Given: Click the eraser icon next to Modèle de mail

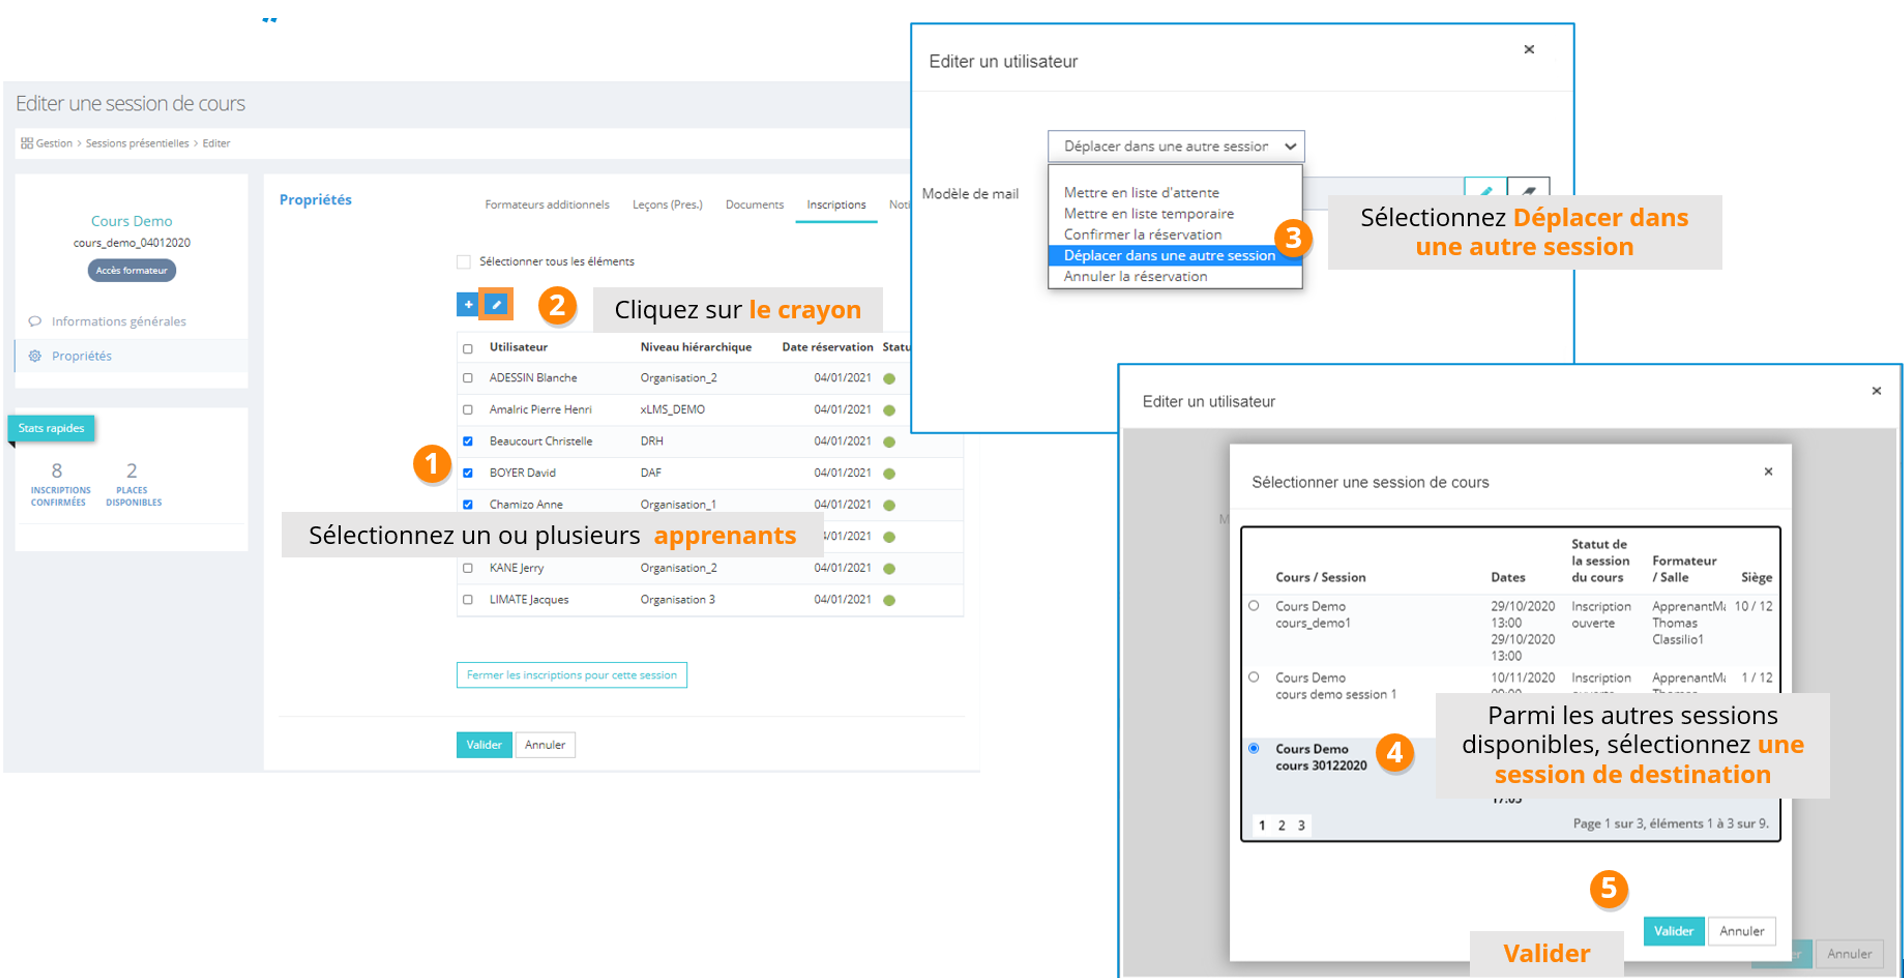Looking at the screenshot, I should point(1528,190).
